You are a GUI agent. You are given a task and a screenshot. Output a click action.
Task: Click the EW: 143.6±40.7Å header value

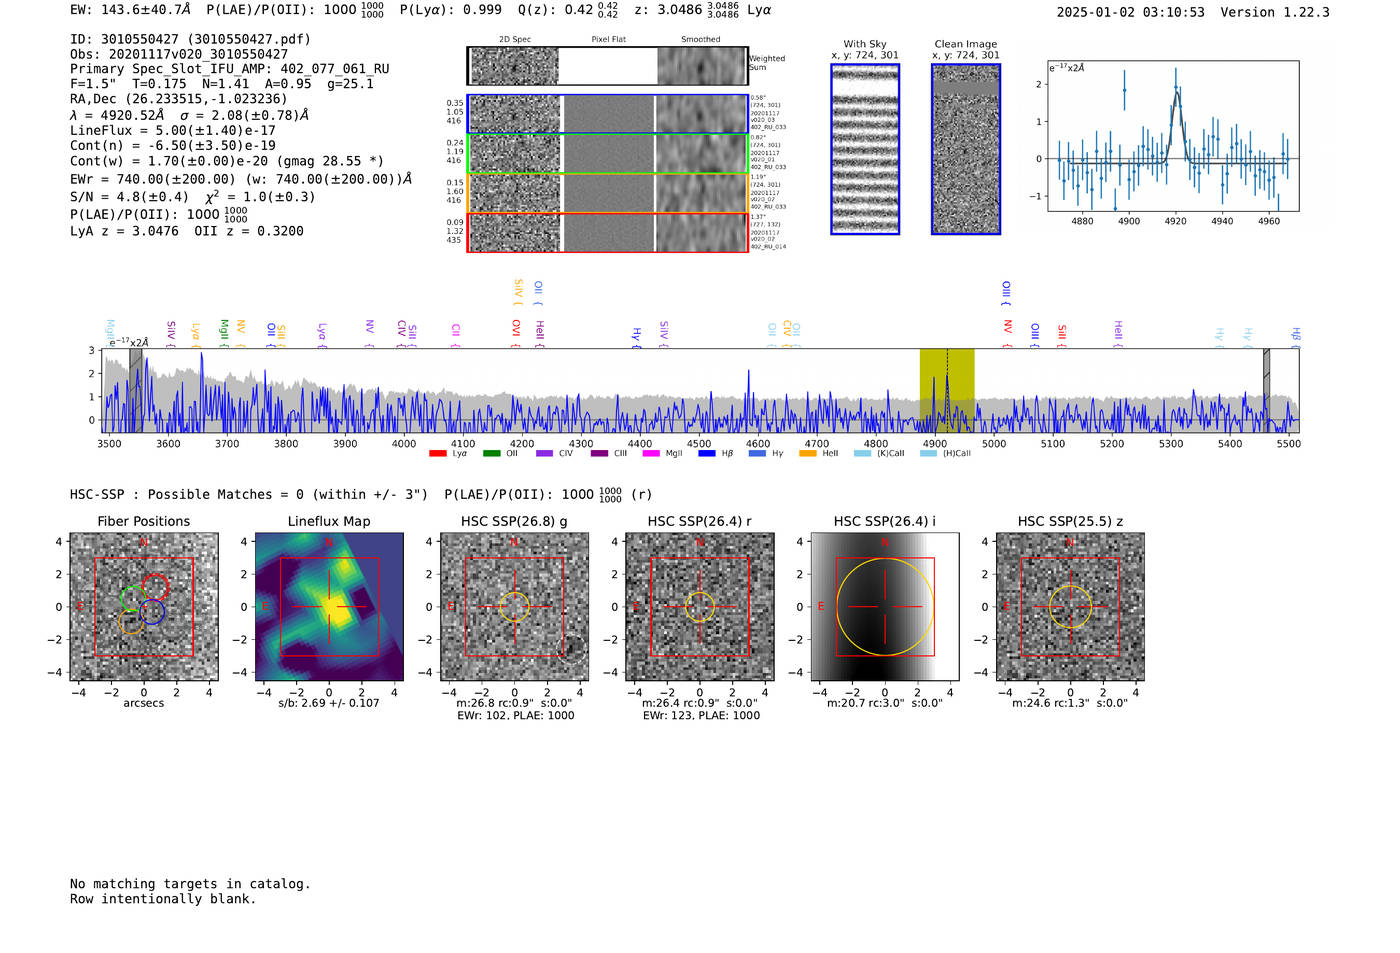click(x=130, y=9)
